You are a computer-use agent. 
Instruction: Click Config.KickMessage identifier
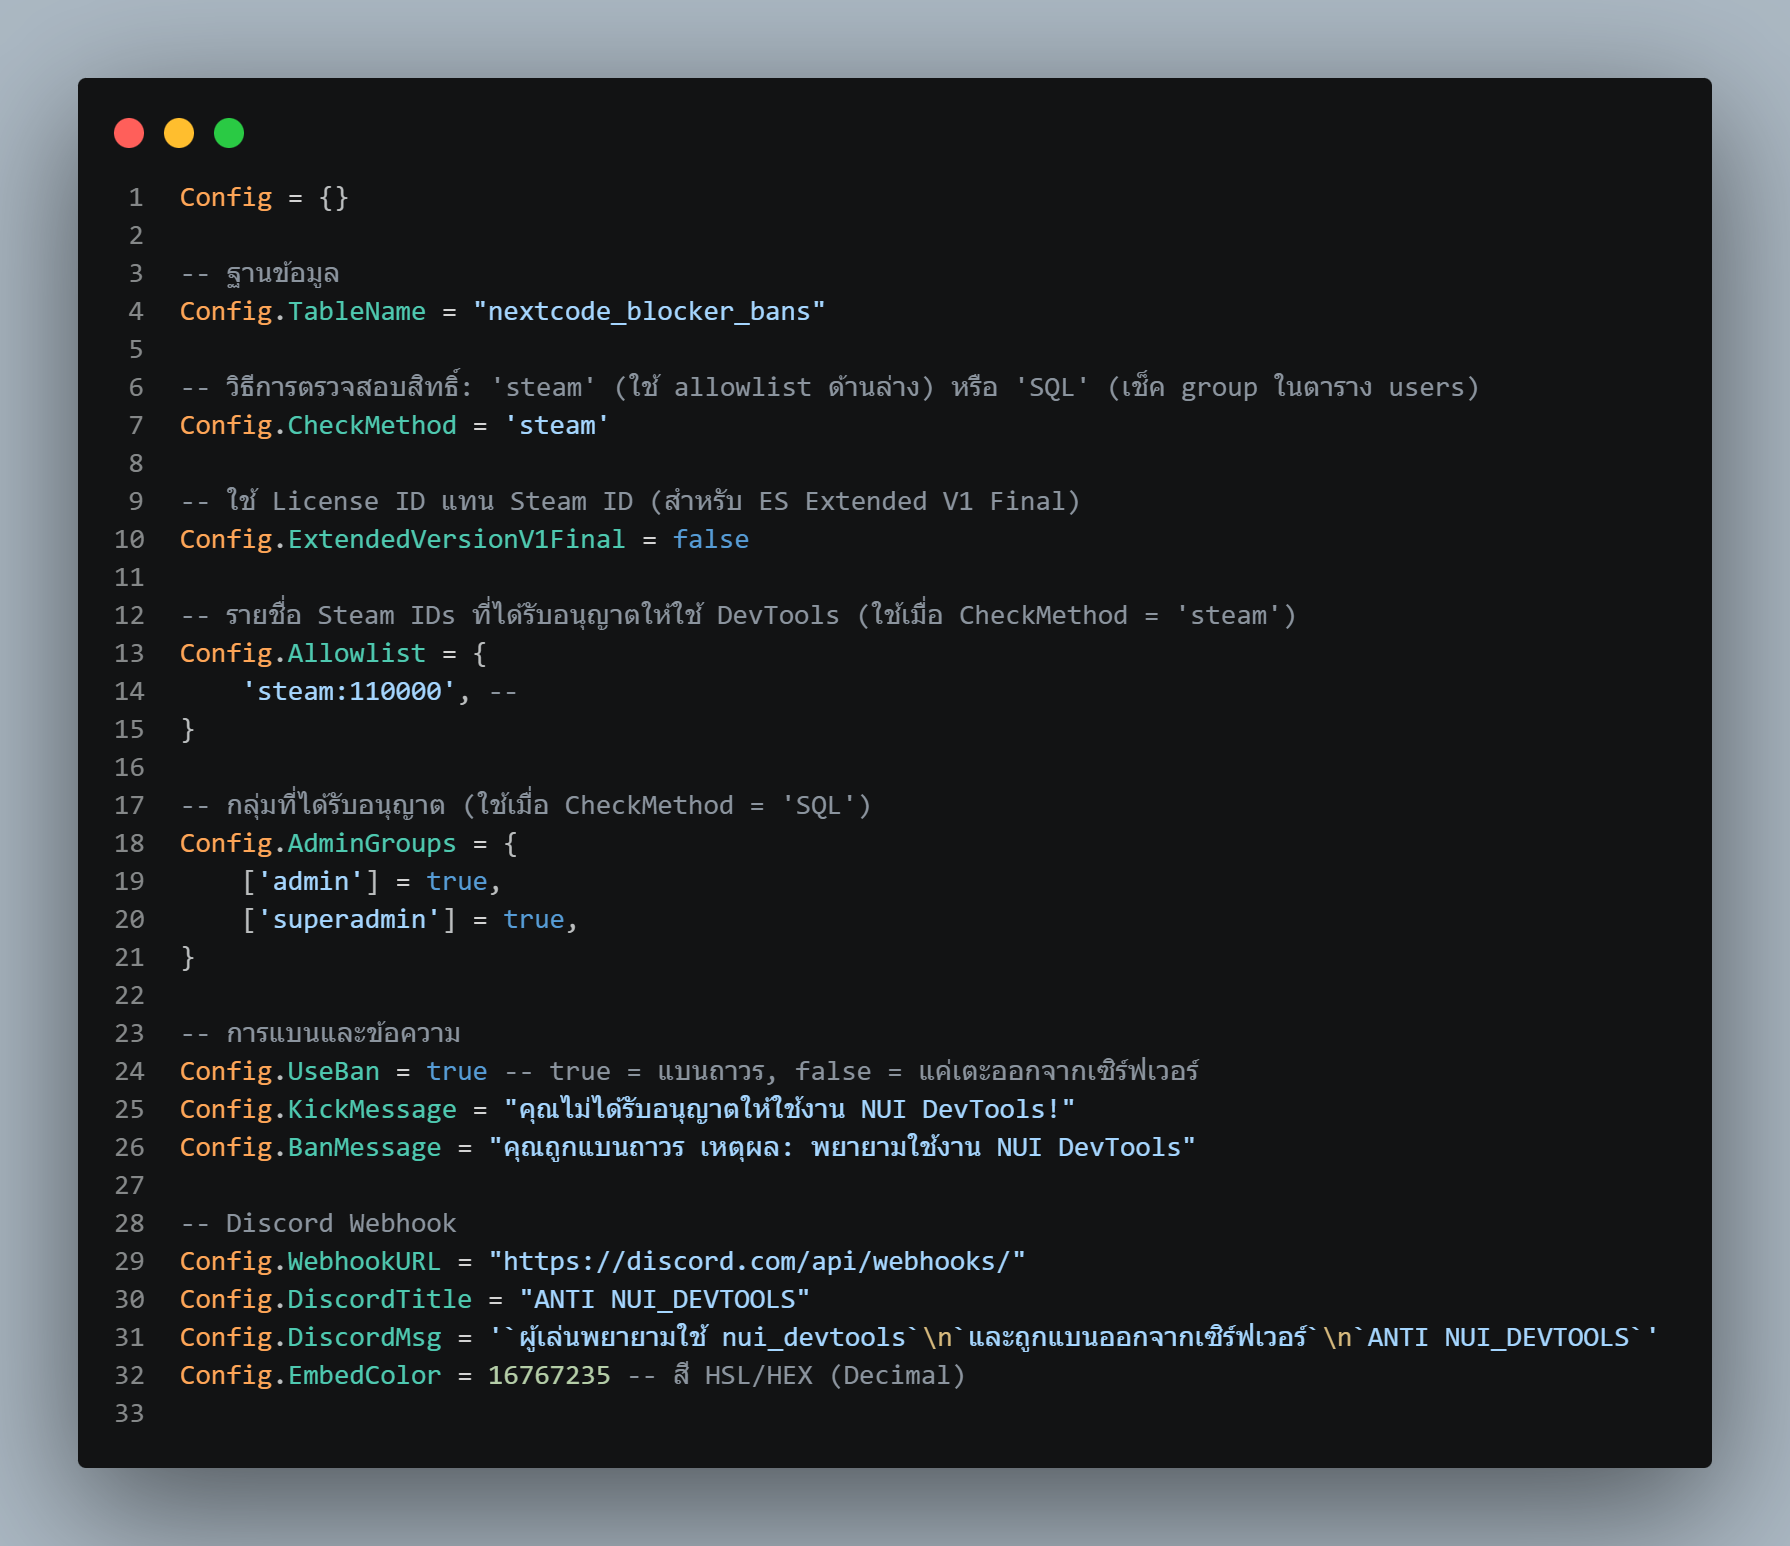tap(318, 1109)
